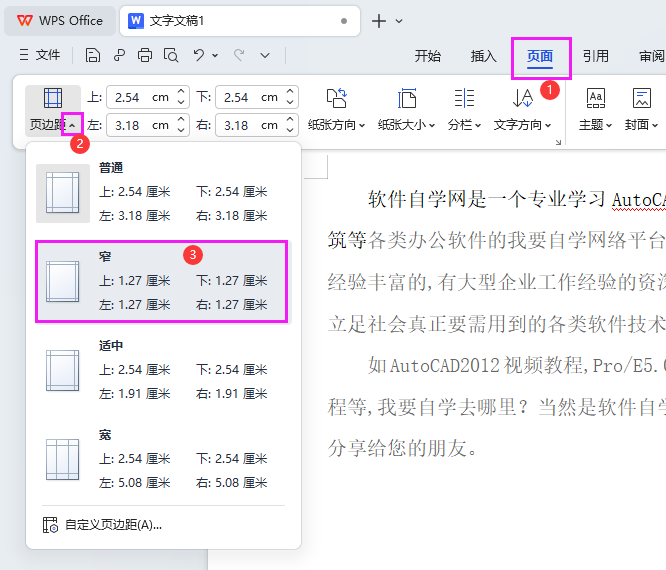Open the 封面 dropdown label
The height and width of the screenshot is (570, 666).
coord(641,125)
